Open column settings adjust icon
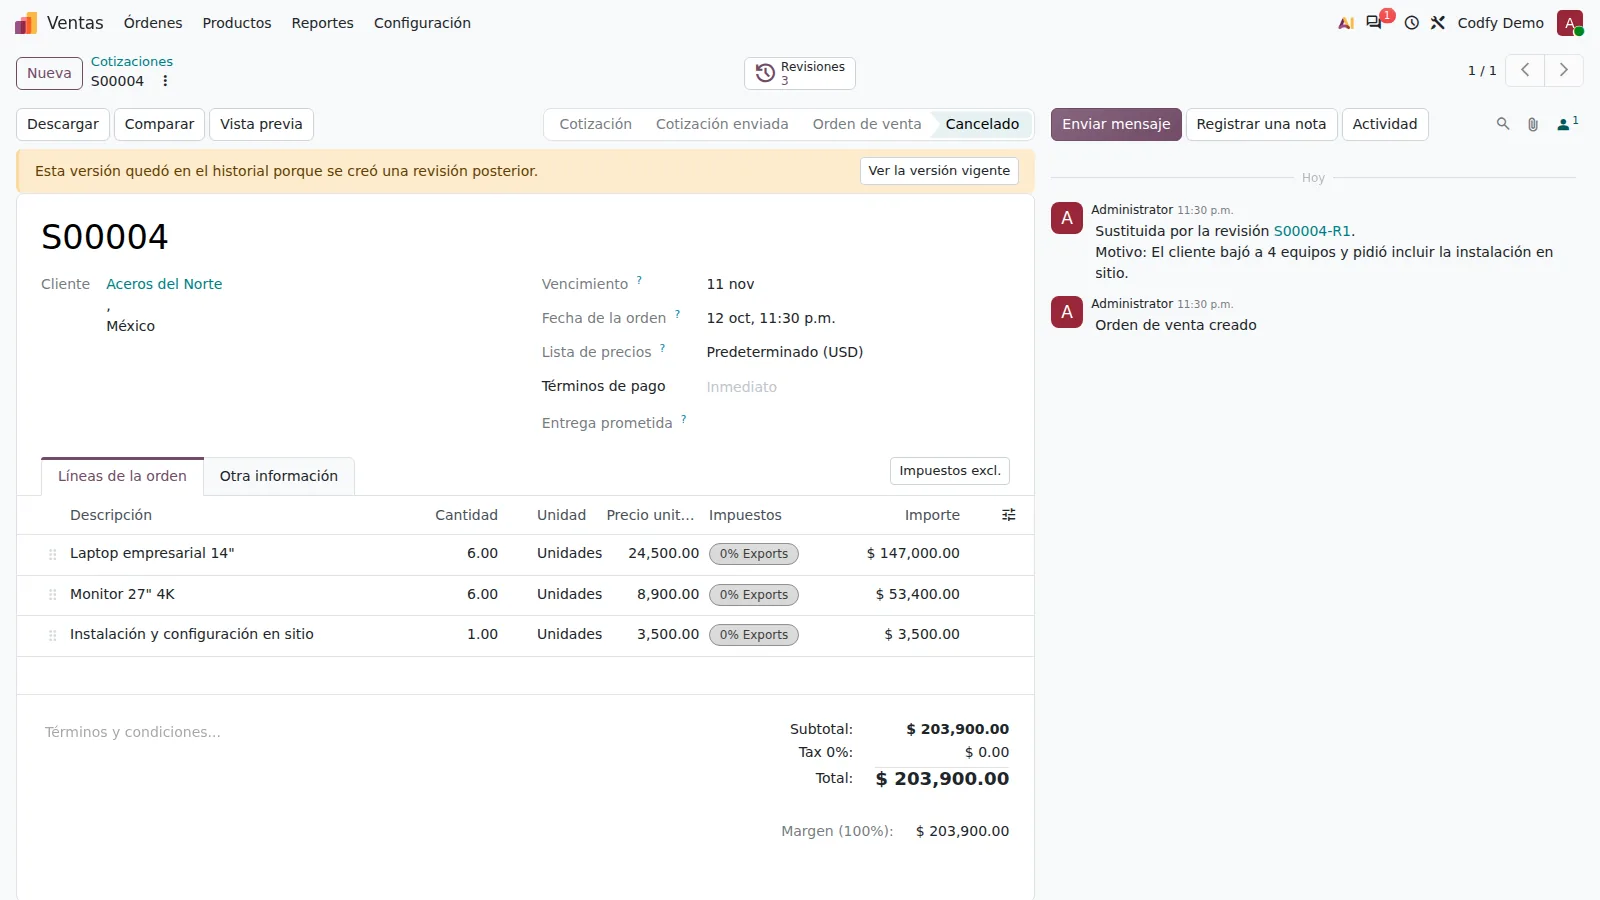Viewport: 1600px width, 900px height. [x=1009, y=515]
